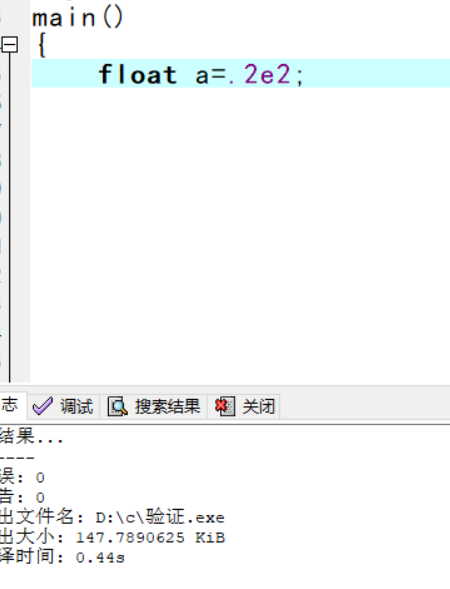
Task: Collapse the main function code fold marker
Action: 10,45
